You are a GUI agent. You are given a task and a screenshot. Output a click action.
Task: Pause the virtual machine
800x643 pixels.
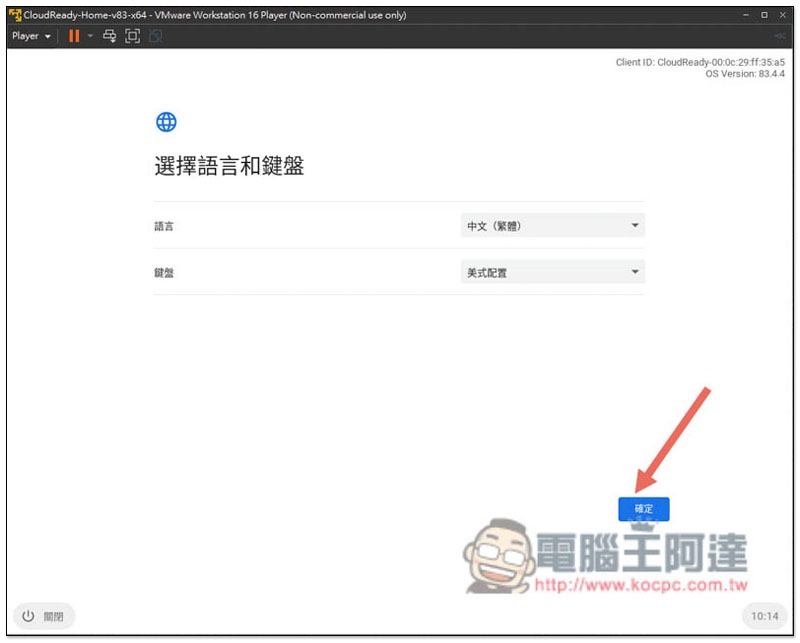point(74,36)
